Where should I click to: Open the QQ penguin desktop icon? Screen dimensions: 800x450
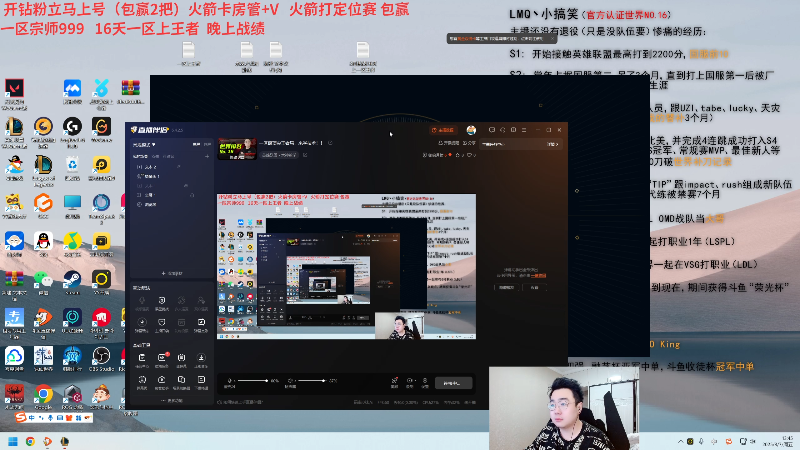(43, 241)
